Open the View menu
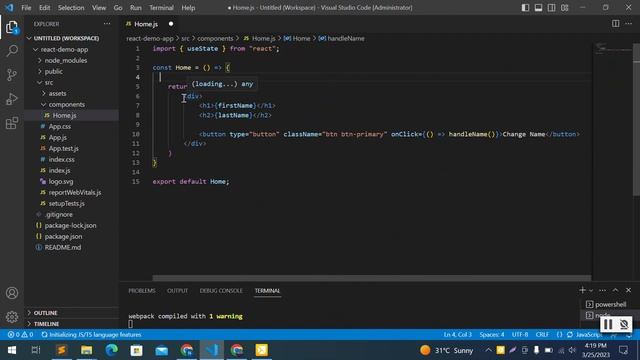This screenshot has height=360, width=640. pyautogui.click(x=99, y=8)
